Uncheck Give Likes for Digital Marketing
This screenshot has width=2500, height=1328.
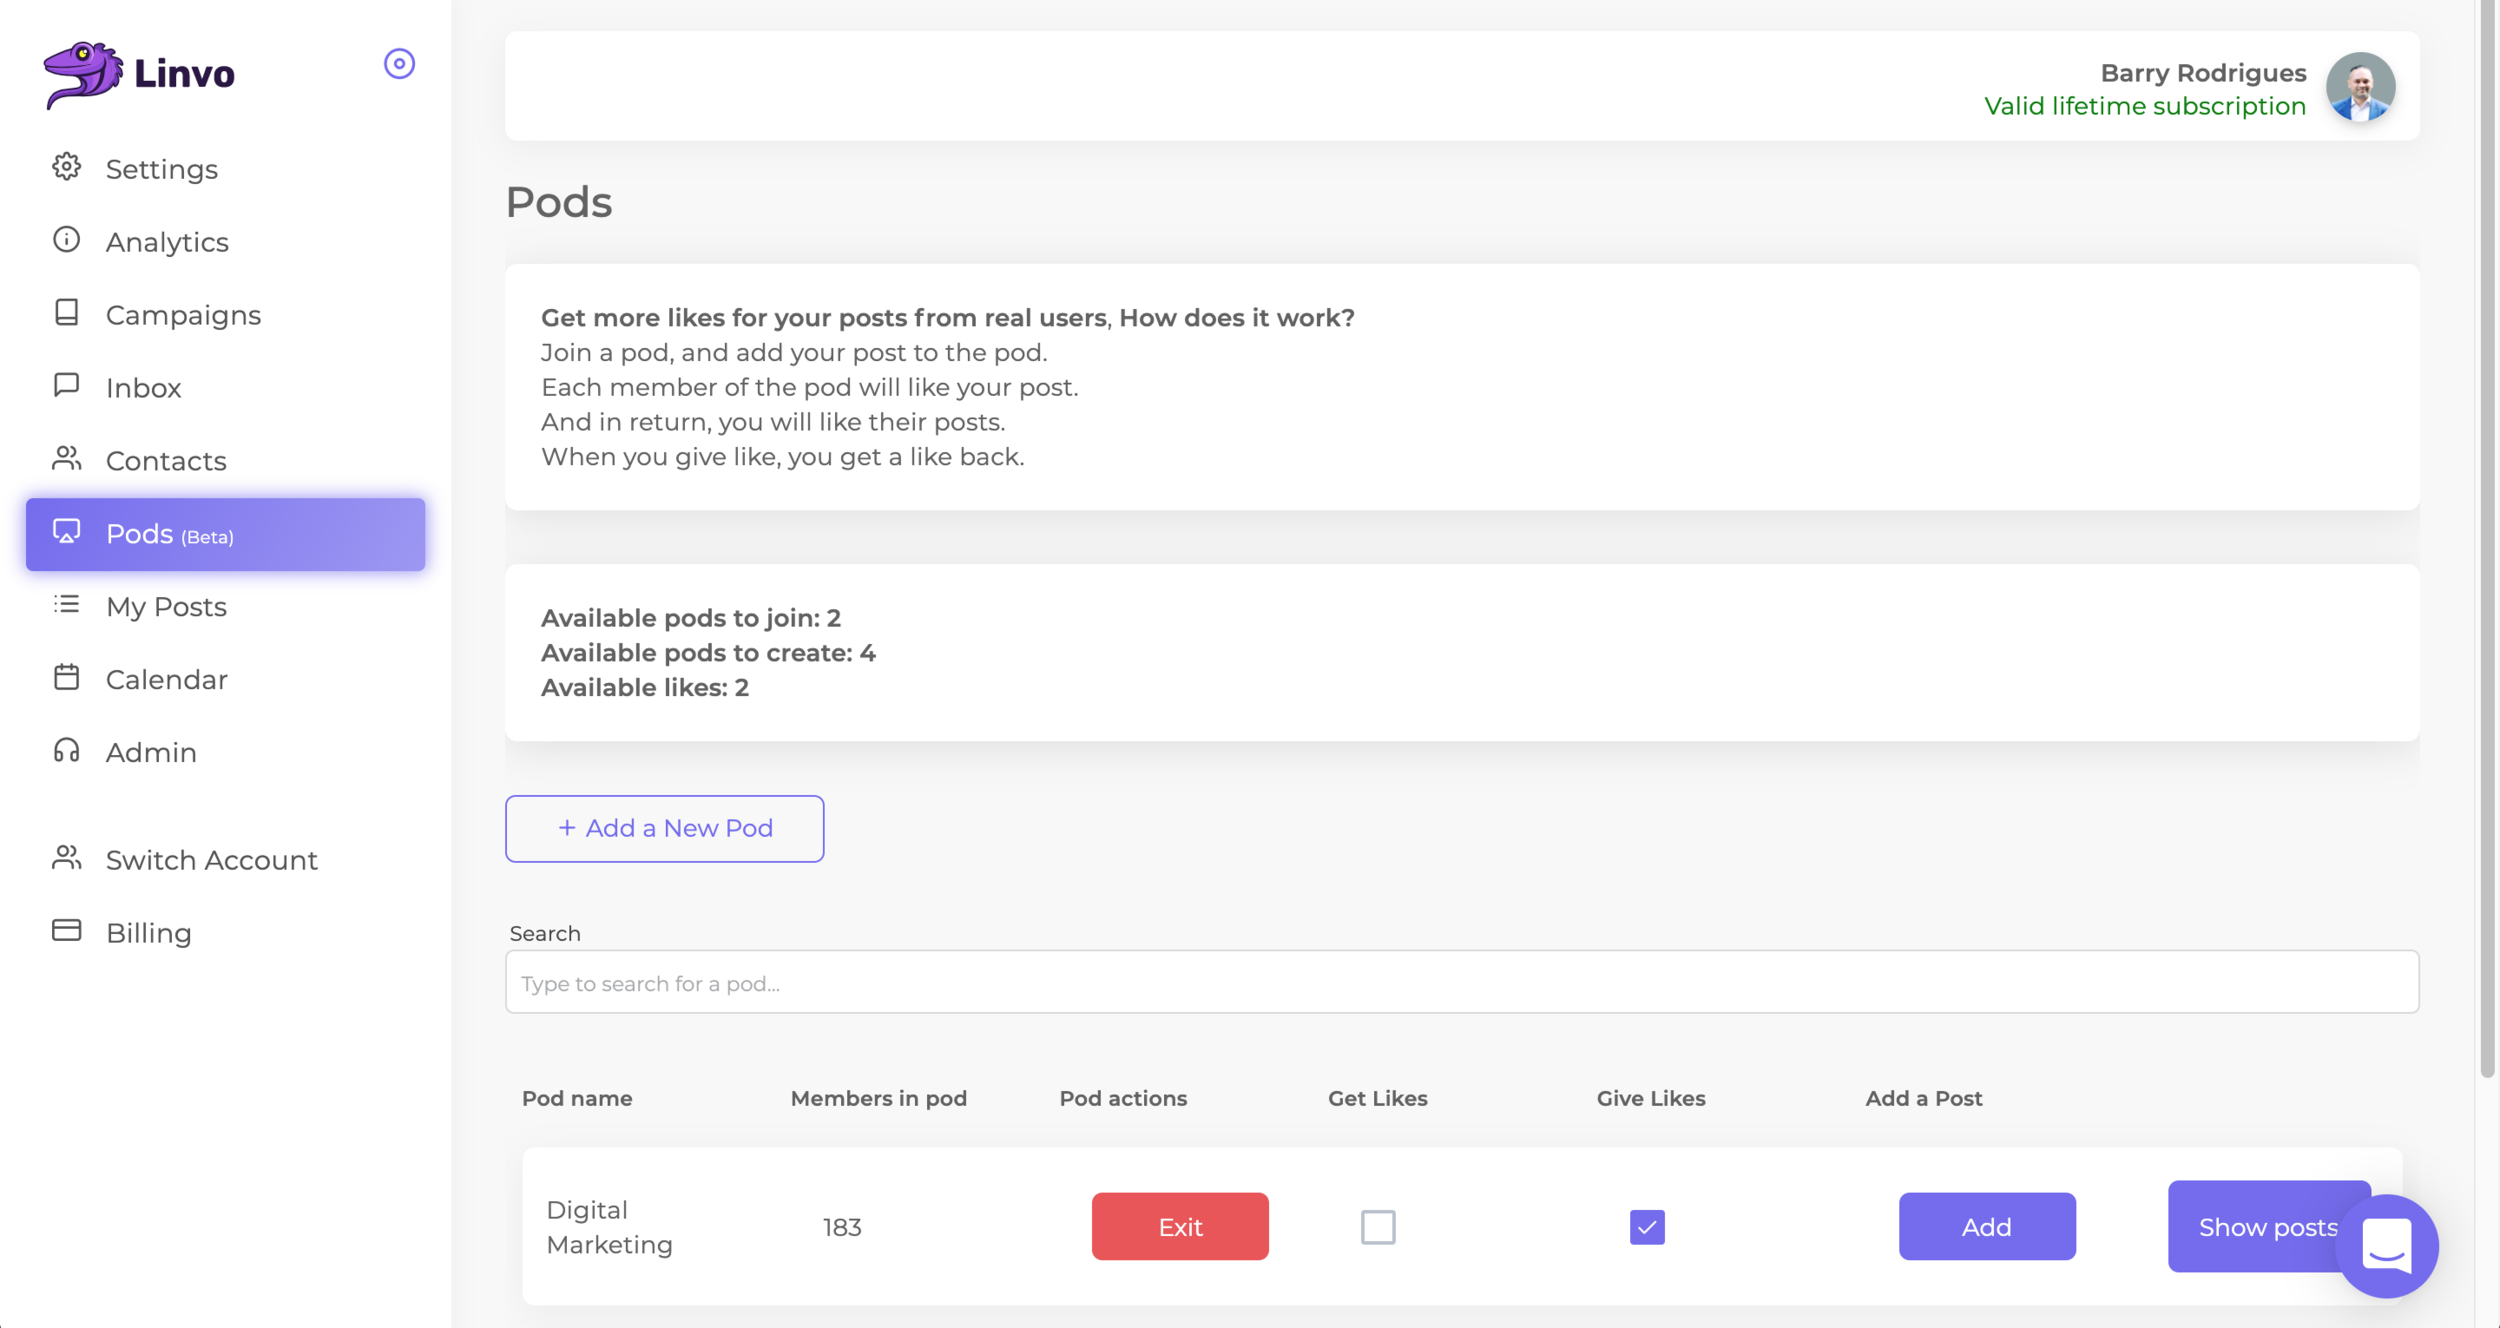1646,1227
